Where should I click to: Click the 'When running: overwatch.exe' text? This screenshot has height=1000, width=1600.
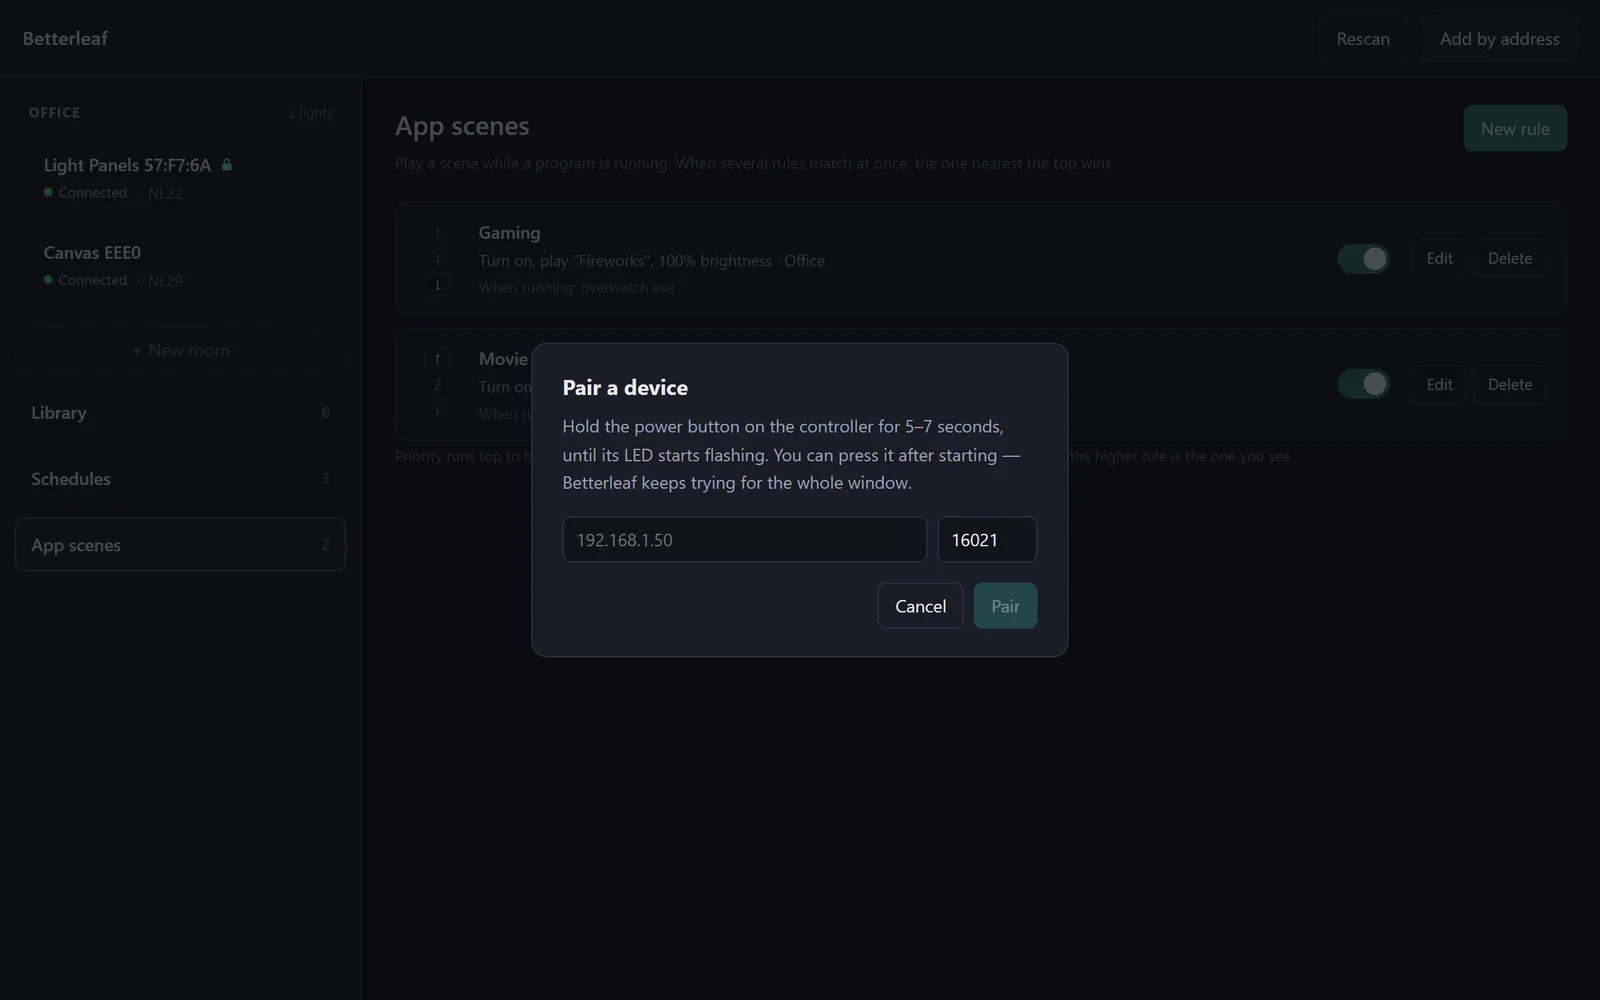pos(576,287)
